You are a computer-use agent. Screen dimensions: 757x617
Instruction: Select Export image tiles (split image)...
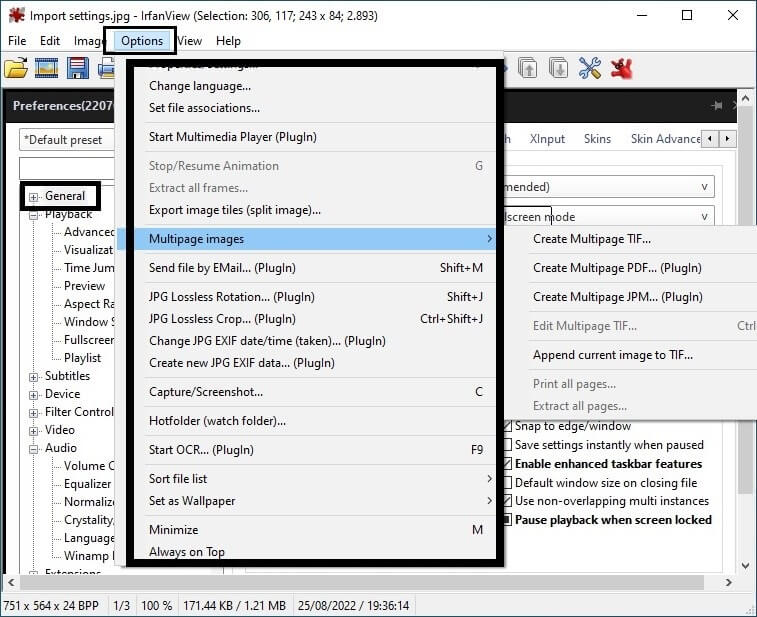click(315, 210)
